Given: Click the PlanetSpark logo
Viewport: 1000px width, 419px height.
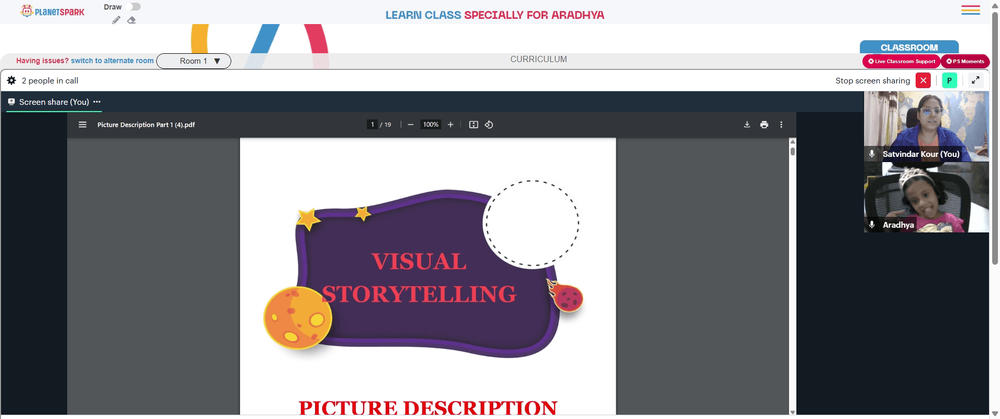Looking at the screenshot, I should pyautogui.click(x=52, y=11).
